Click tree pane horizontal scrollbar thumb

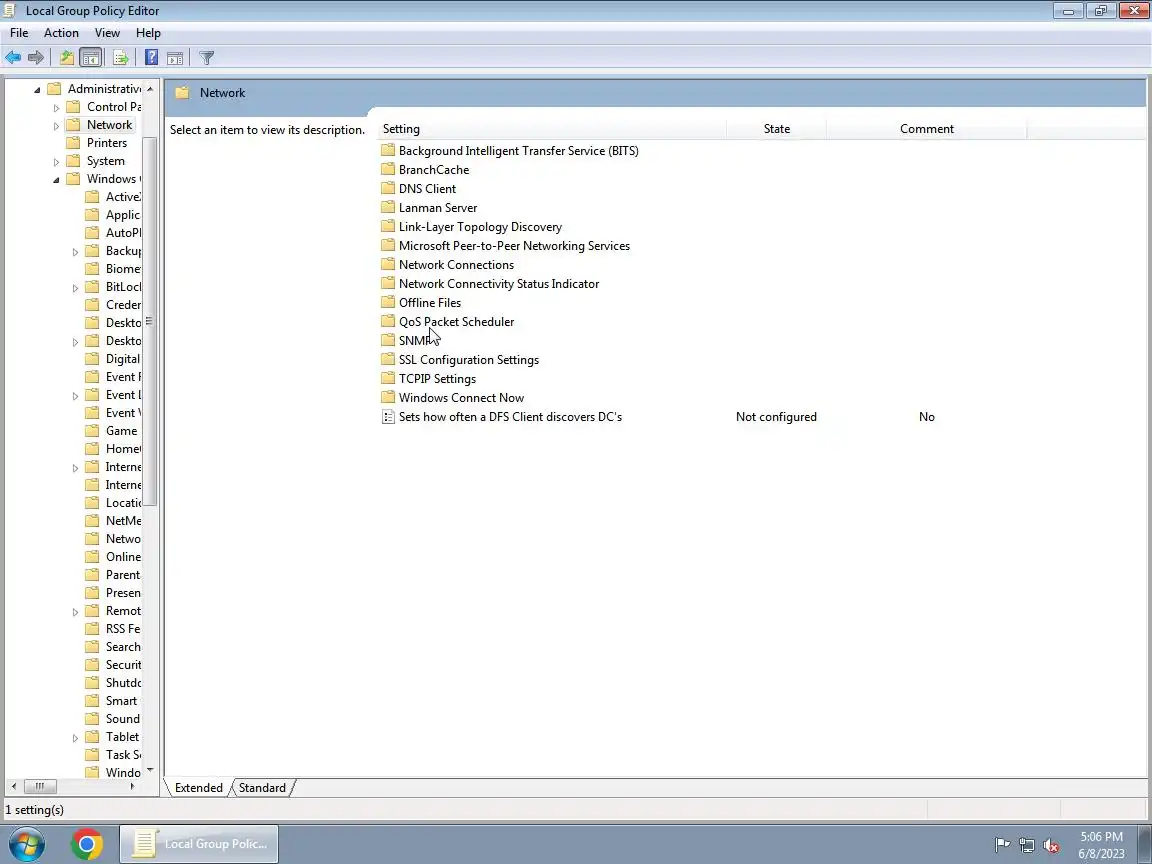point(40,786)
